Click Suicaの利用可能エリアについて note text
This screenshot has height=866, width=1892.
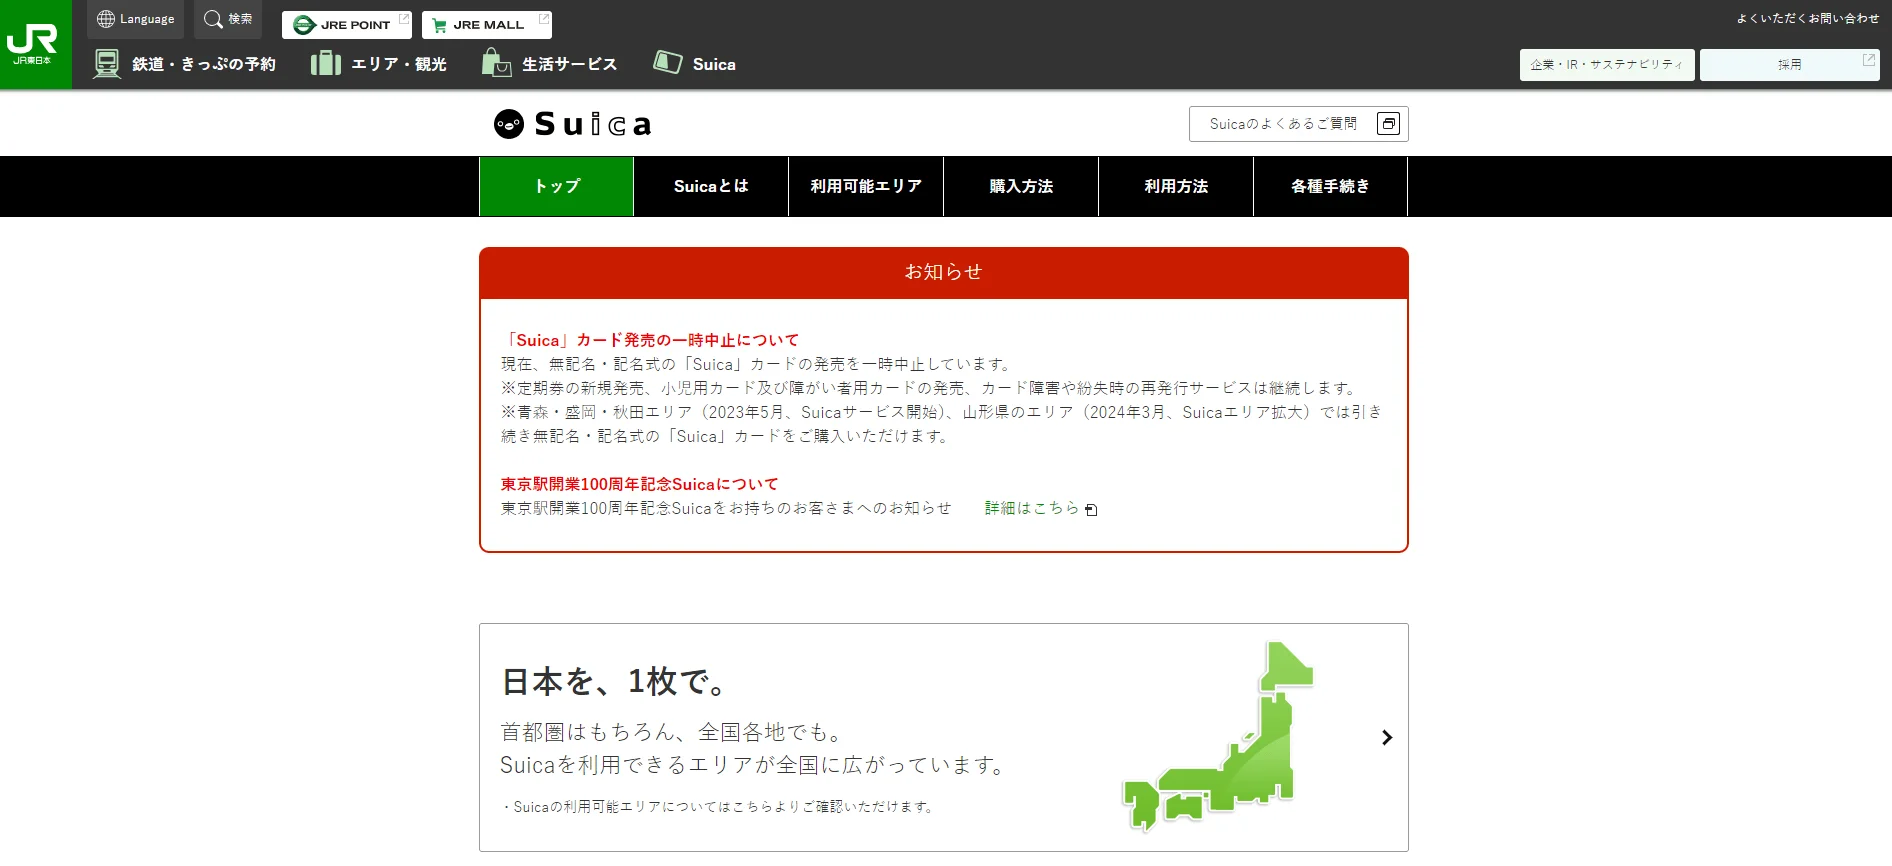click(718, 807)
